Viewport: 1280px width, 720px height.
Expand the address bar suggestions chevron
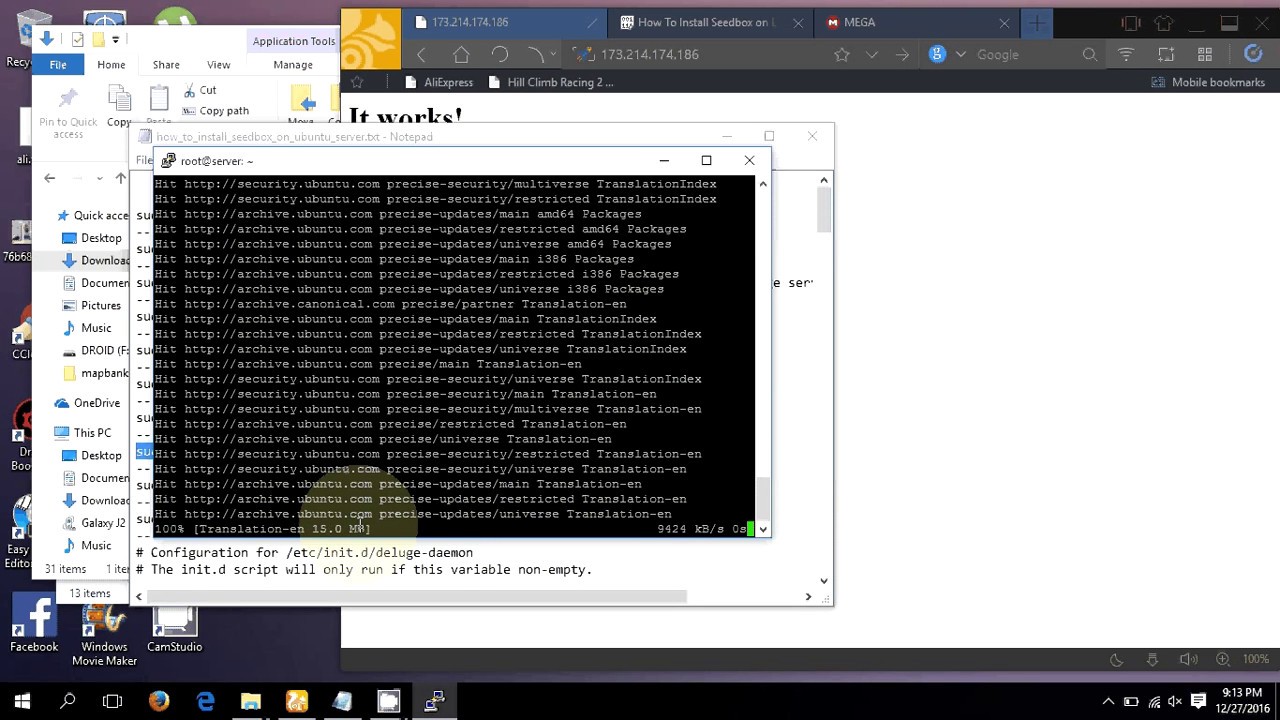pyautogui.click(x=872, y=55)
